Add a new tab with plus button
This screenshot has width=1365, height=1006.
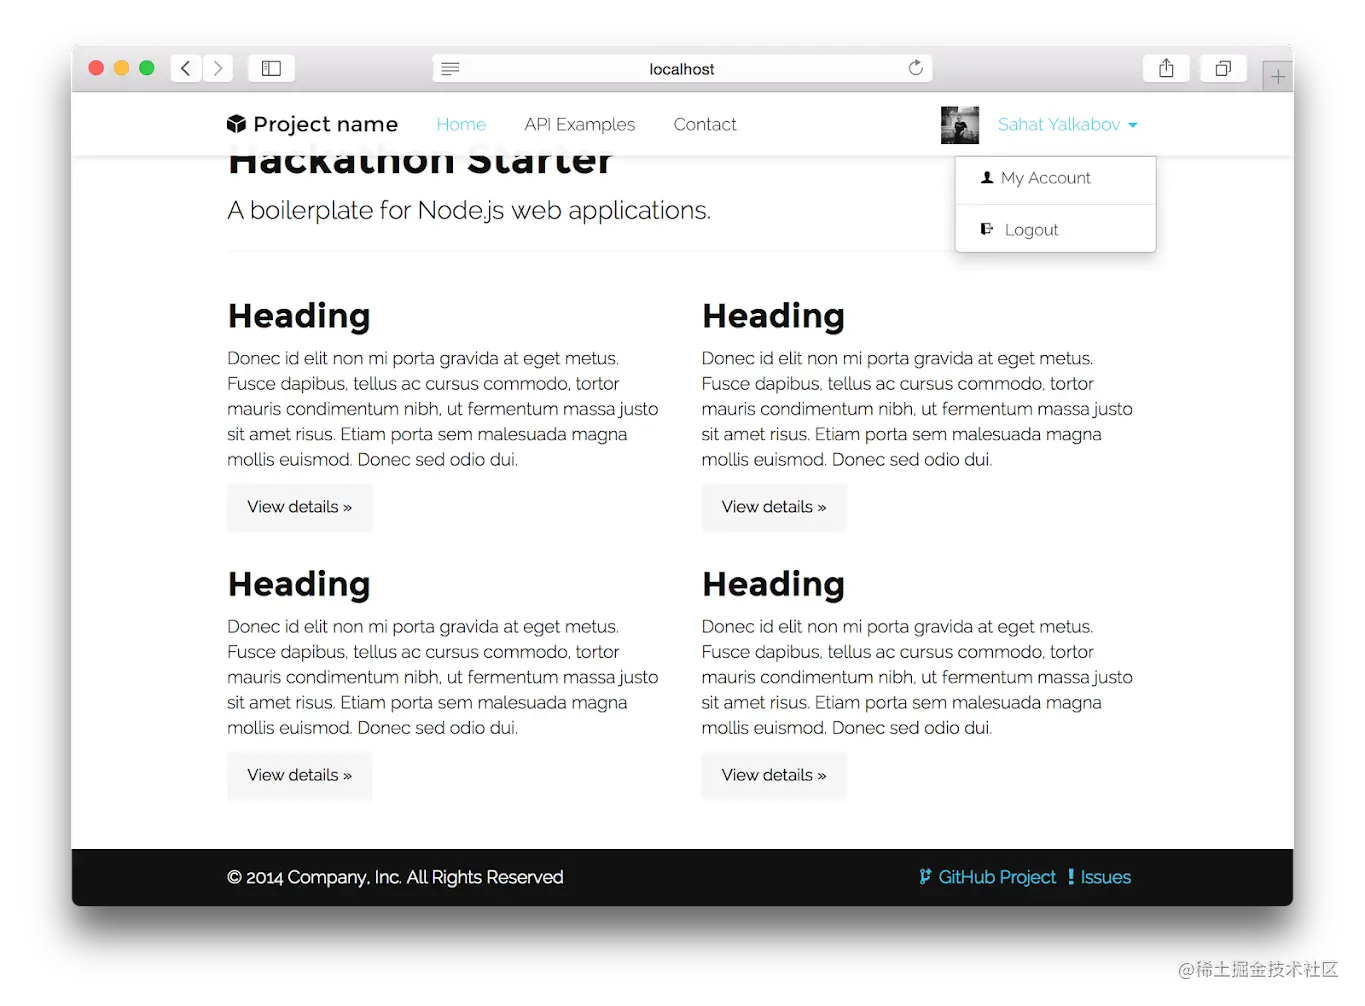tap(1278, 76)
